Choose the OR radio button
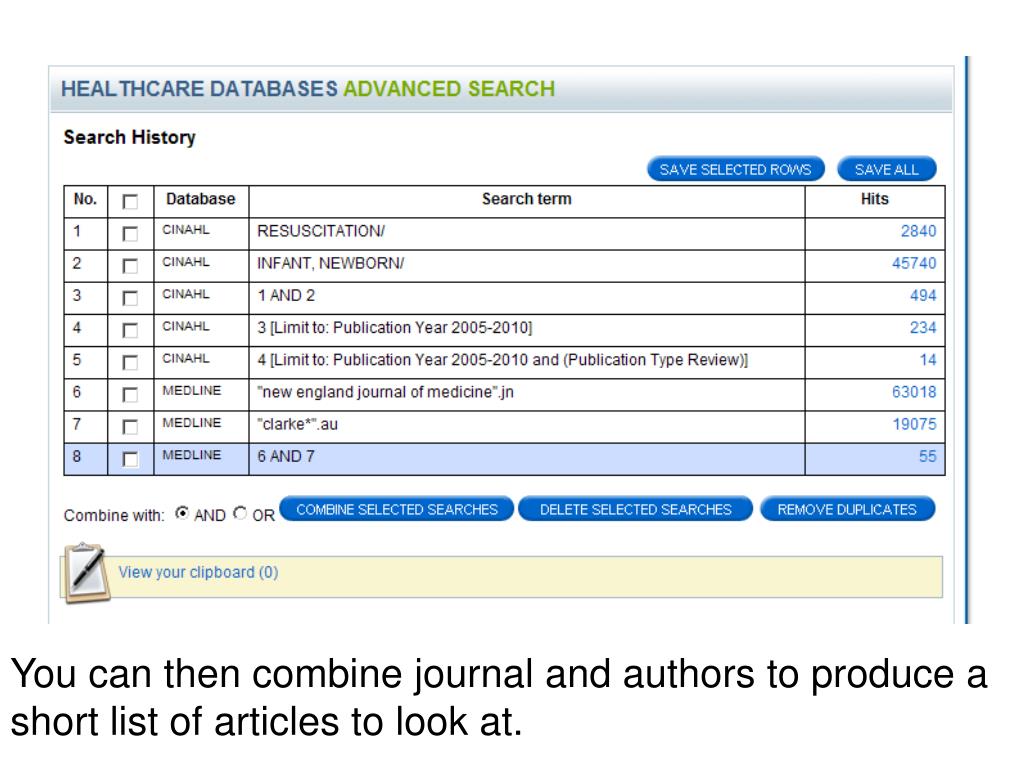Image resolution: width=1024 pixels, height=768 pixels. pyautogui.click(x=240, y=513)
